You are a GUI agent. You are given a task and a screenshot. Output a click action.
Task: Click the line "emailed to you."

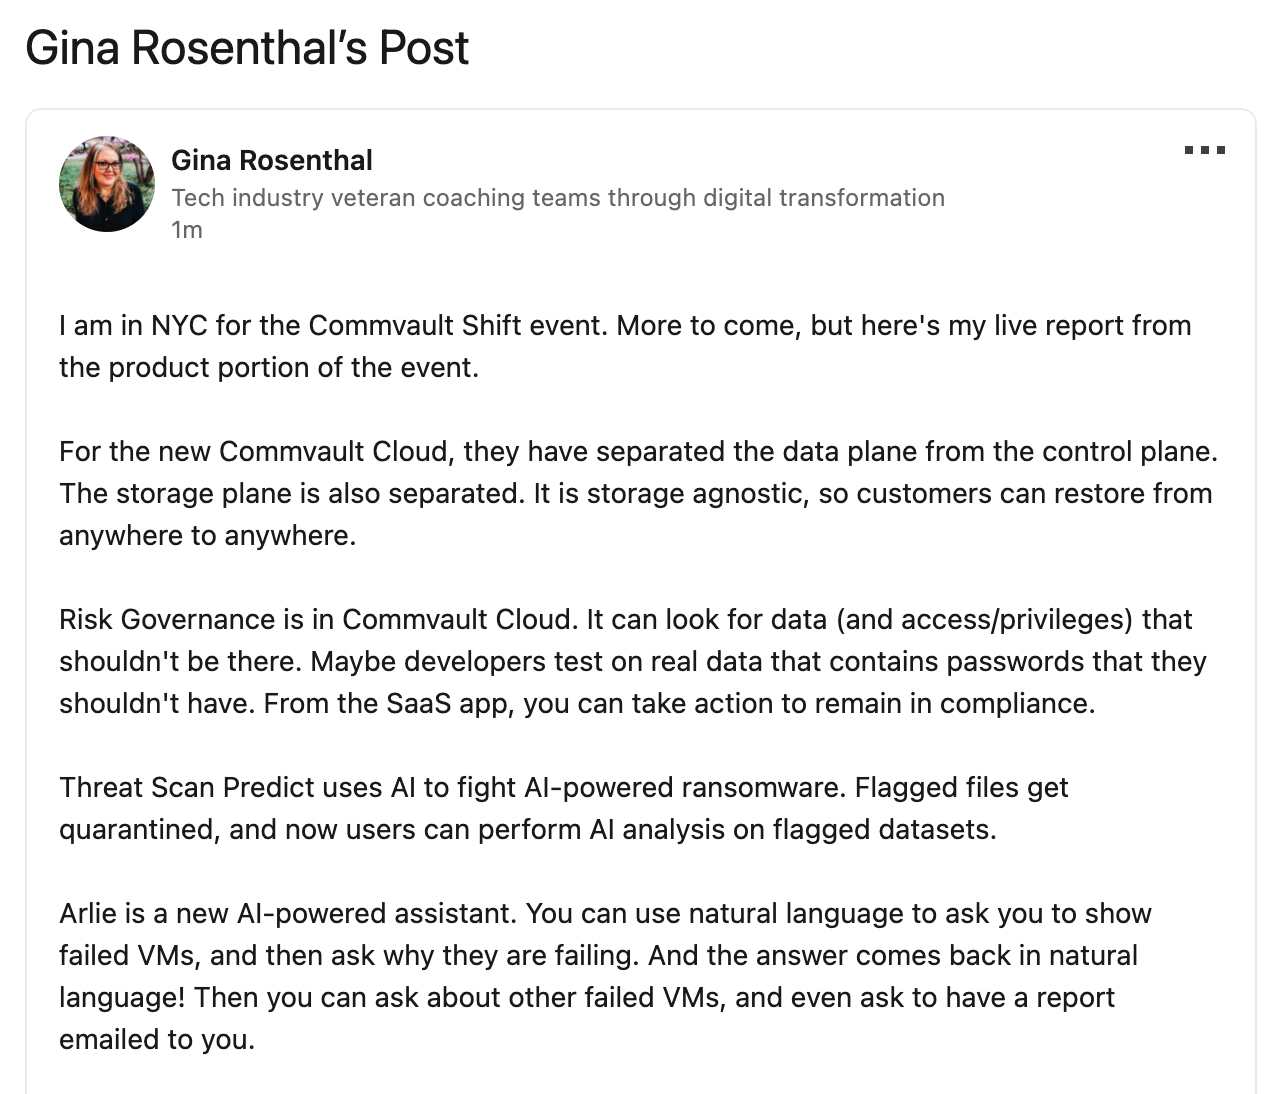(x=157, y=1040)
